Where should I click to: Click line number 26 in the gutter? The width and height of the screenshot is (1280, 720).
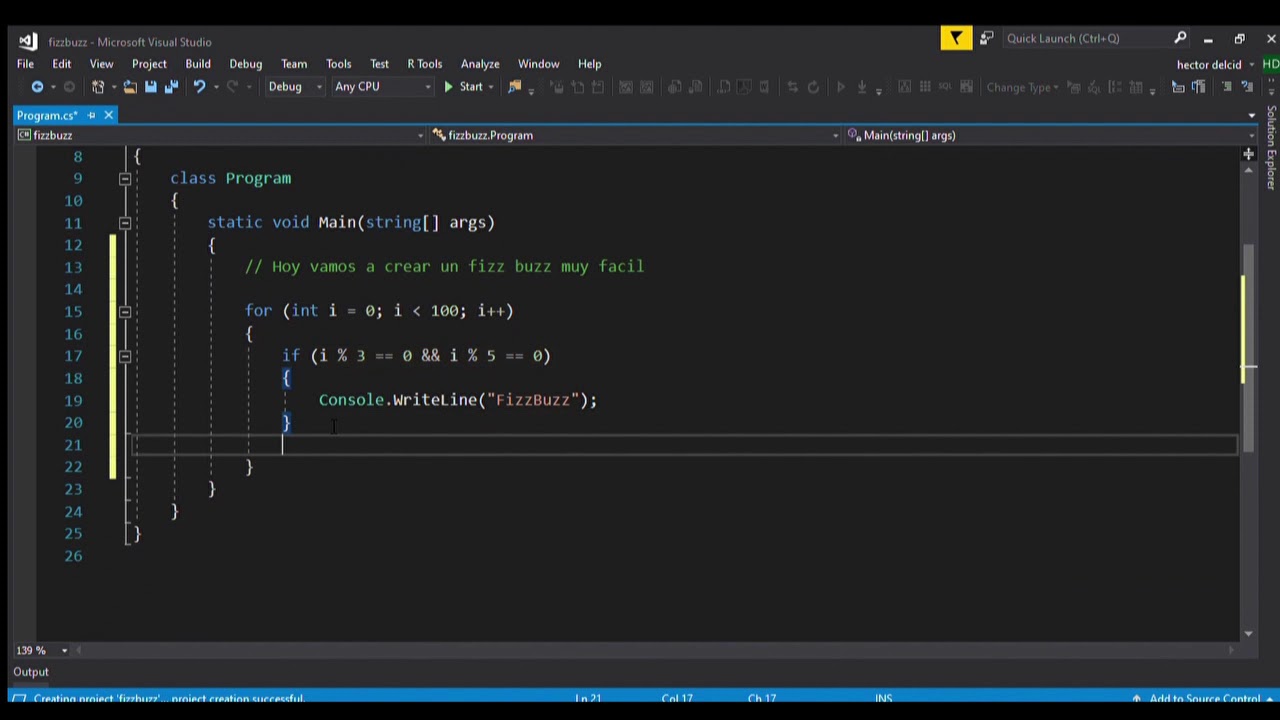(72, 556)
